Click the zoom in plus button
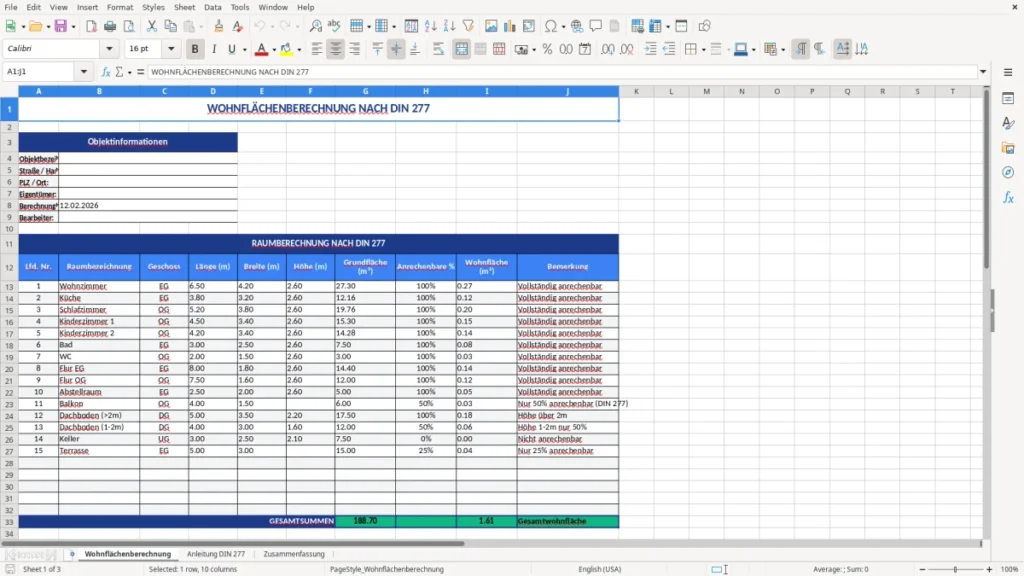This screenshot has width=1024, height=576. pos(989,569)
